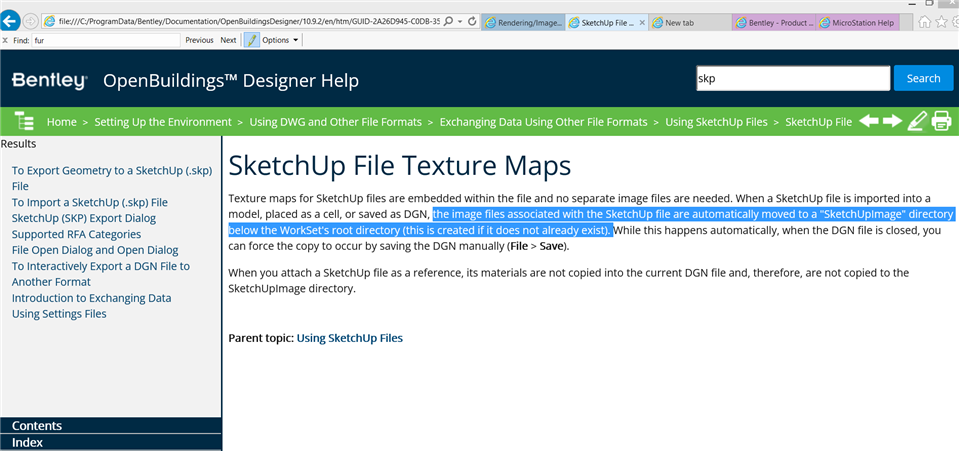Select the SketchUp File browser tab

coord(602,23)
